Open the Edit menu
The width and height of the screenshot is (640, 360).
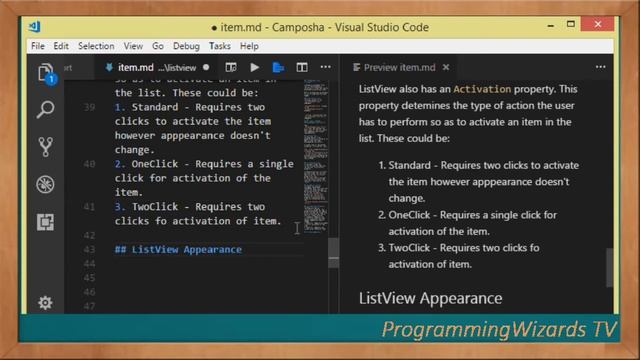(61, 46)
